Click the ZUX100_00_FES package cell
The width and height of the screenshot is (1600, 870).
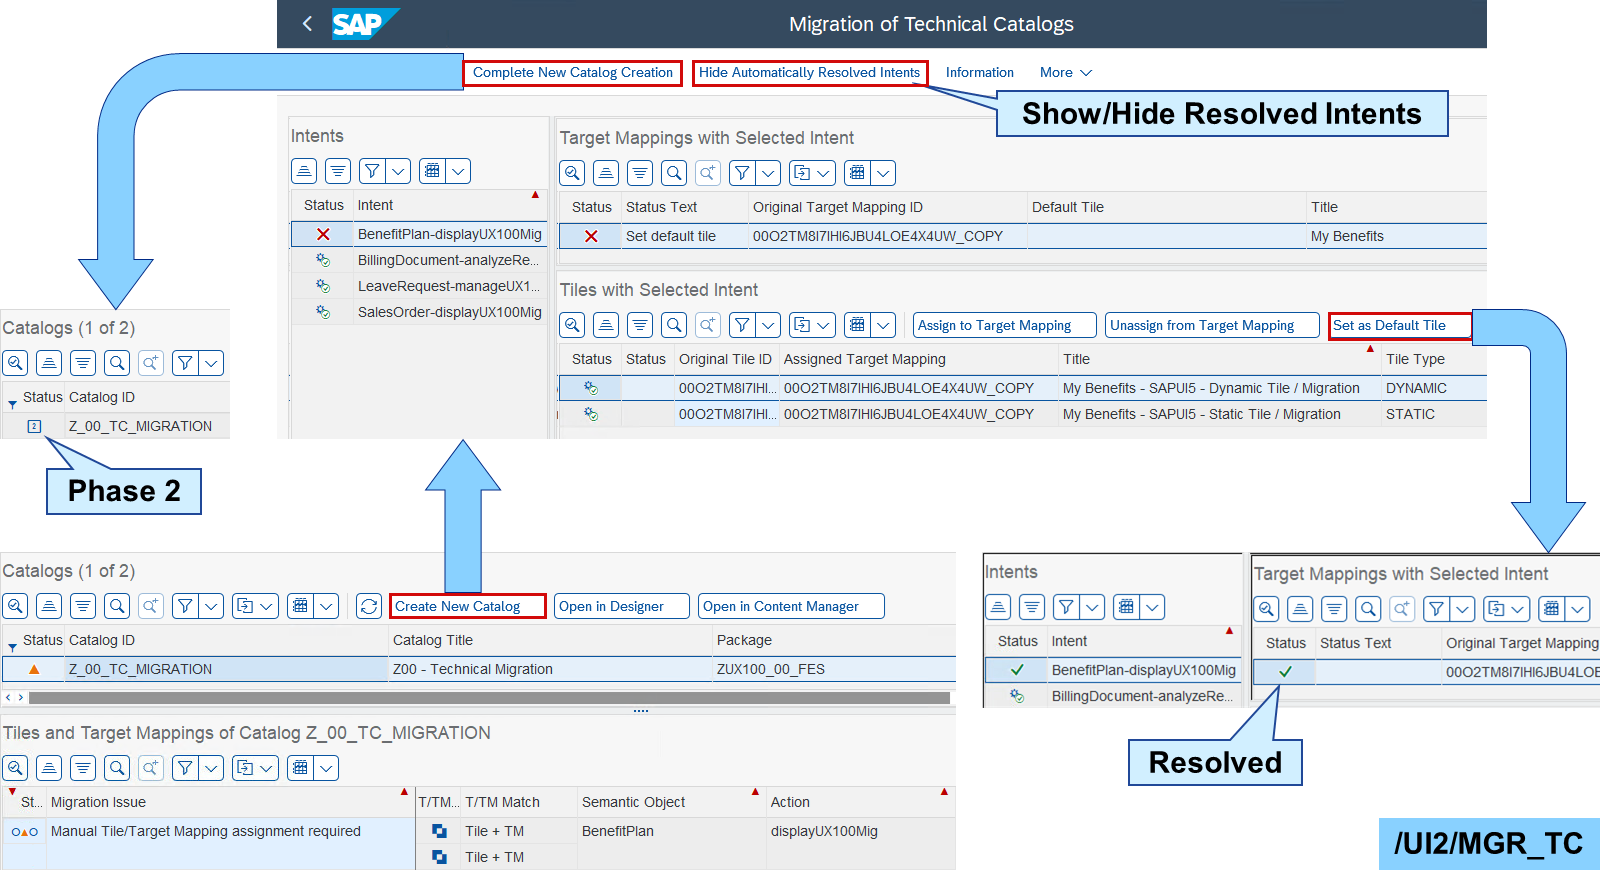click(834, 669)
